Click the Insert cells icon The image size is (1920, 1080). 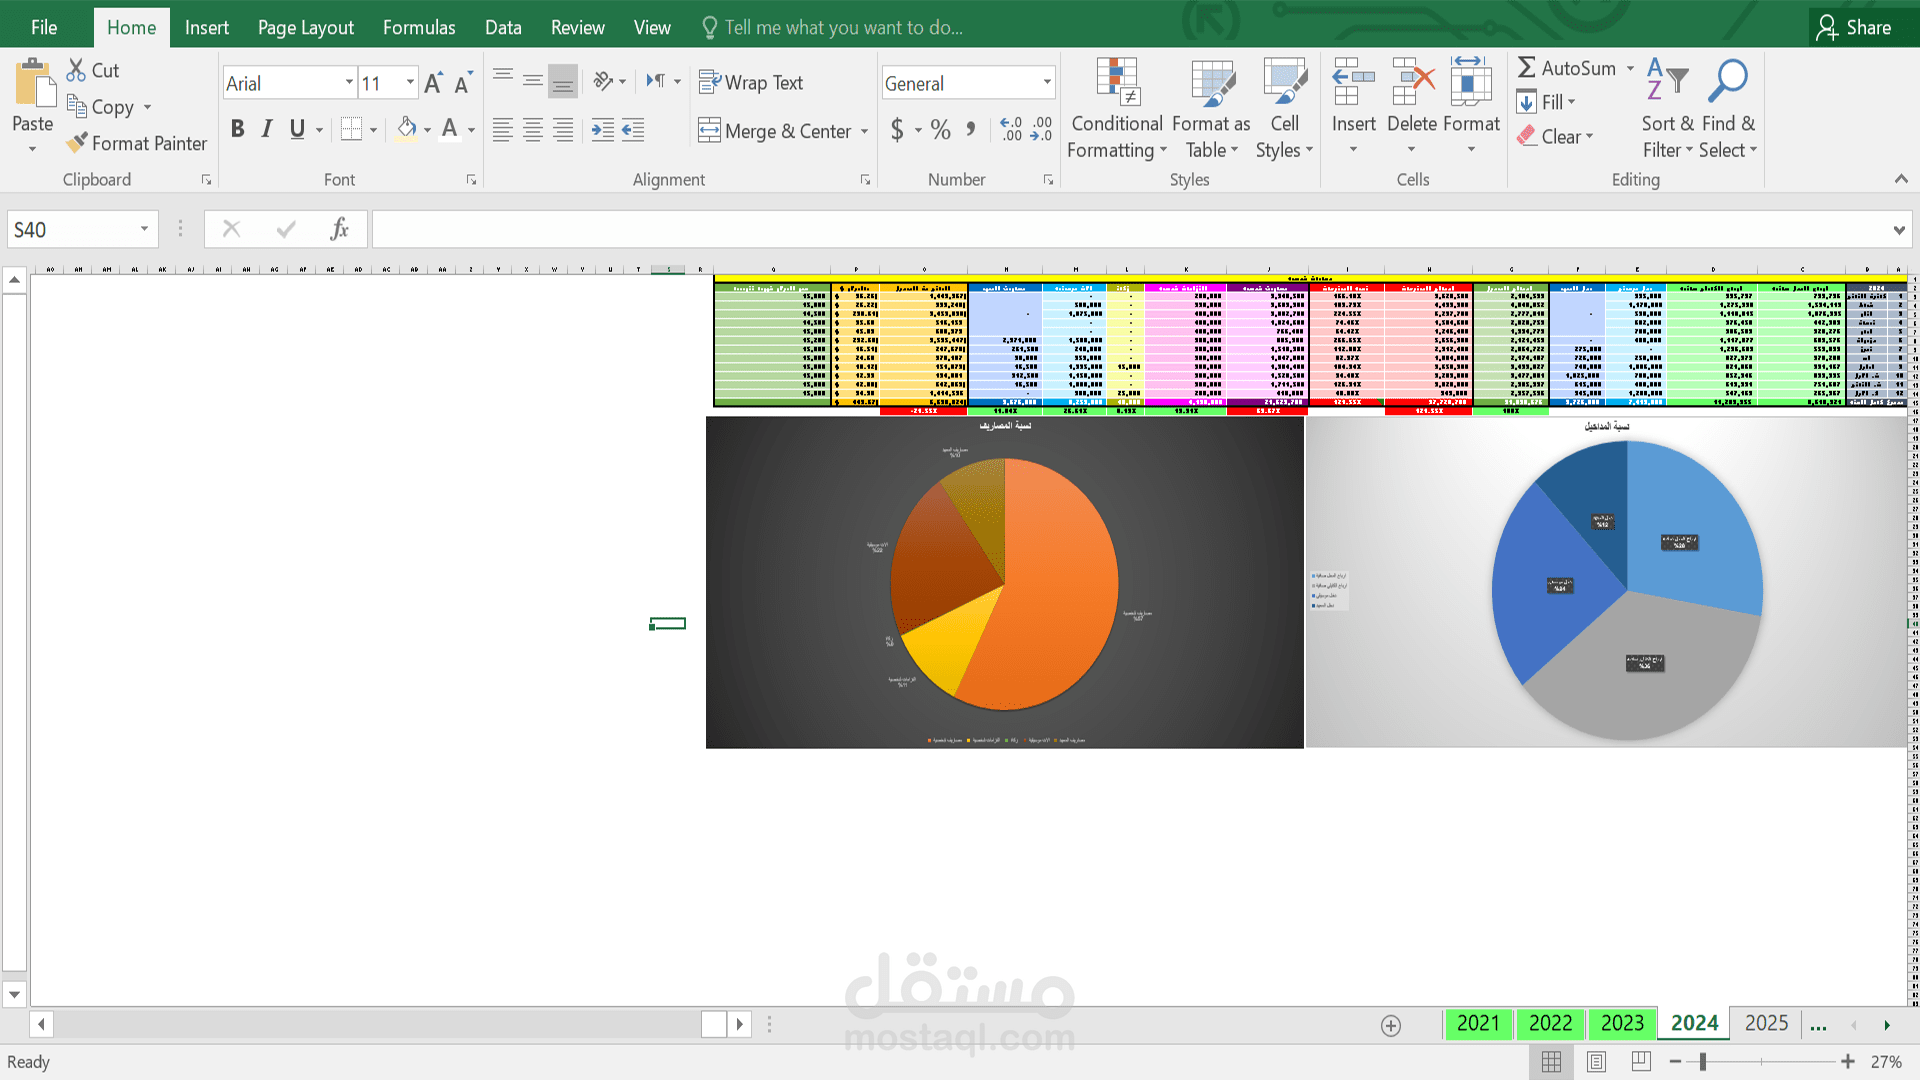click(x=1353, y=82)
